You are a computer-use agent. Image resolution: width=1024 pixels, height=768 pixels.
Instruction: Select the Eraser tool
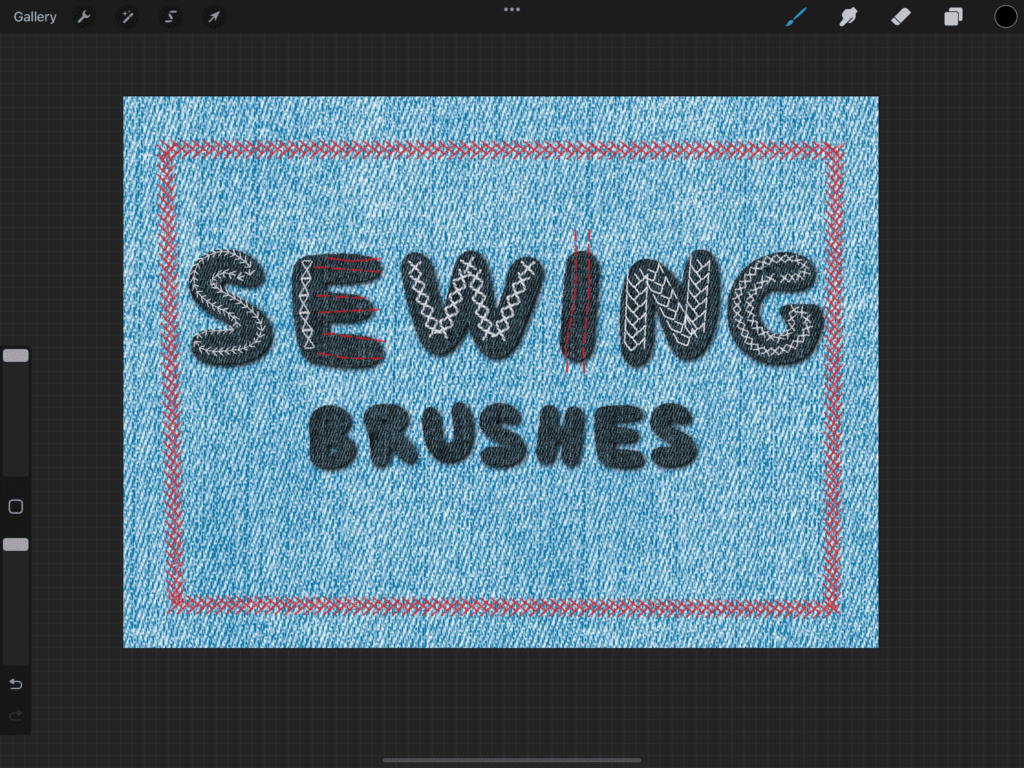pyautogui.click(x=901, y=17)
